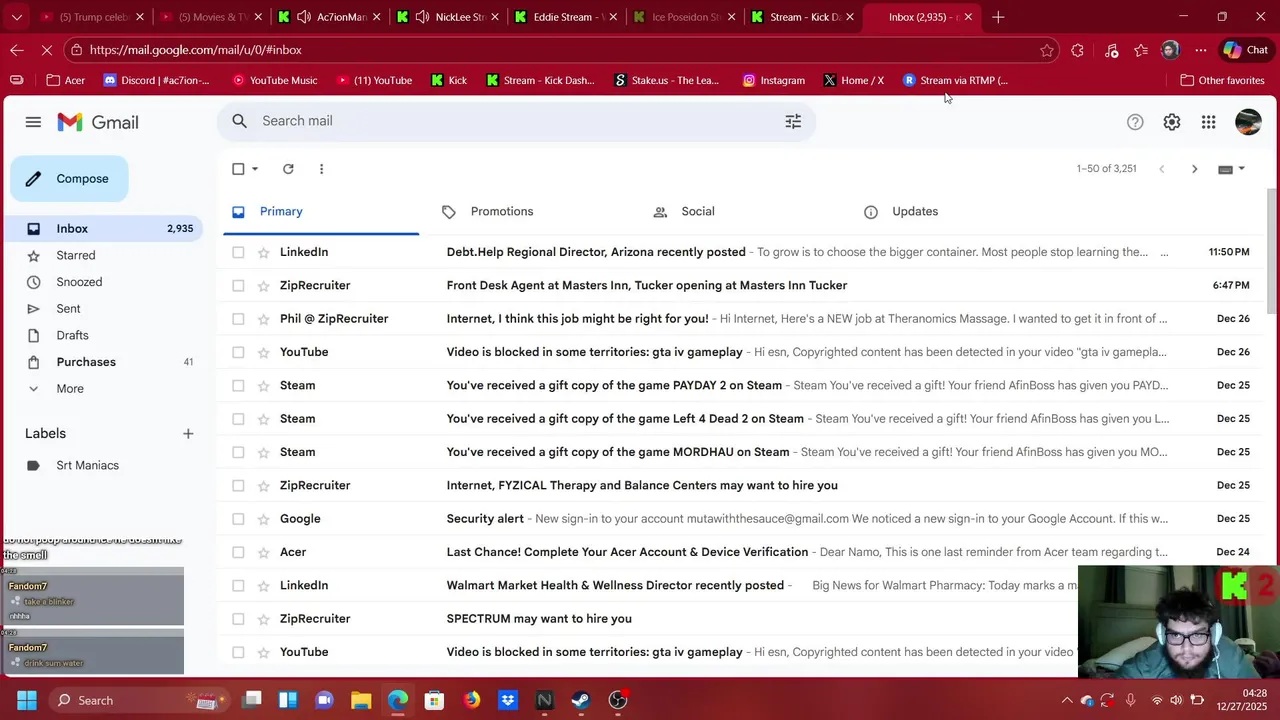Image resolution: width=1280 pixels, height=720 pixels.
Task: Select the Phil @ ZipRecruiter email checkbox
Action: [238, 319]
